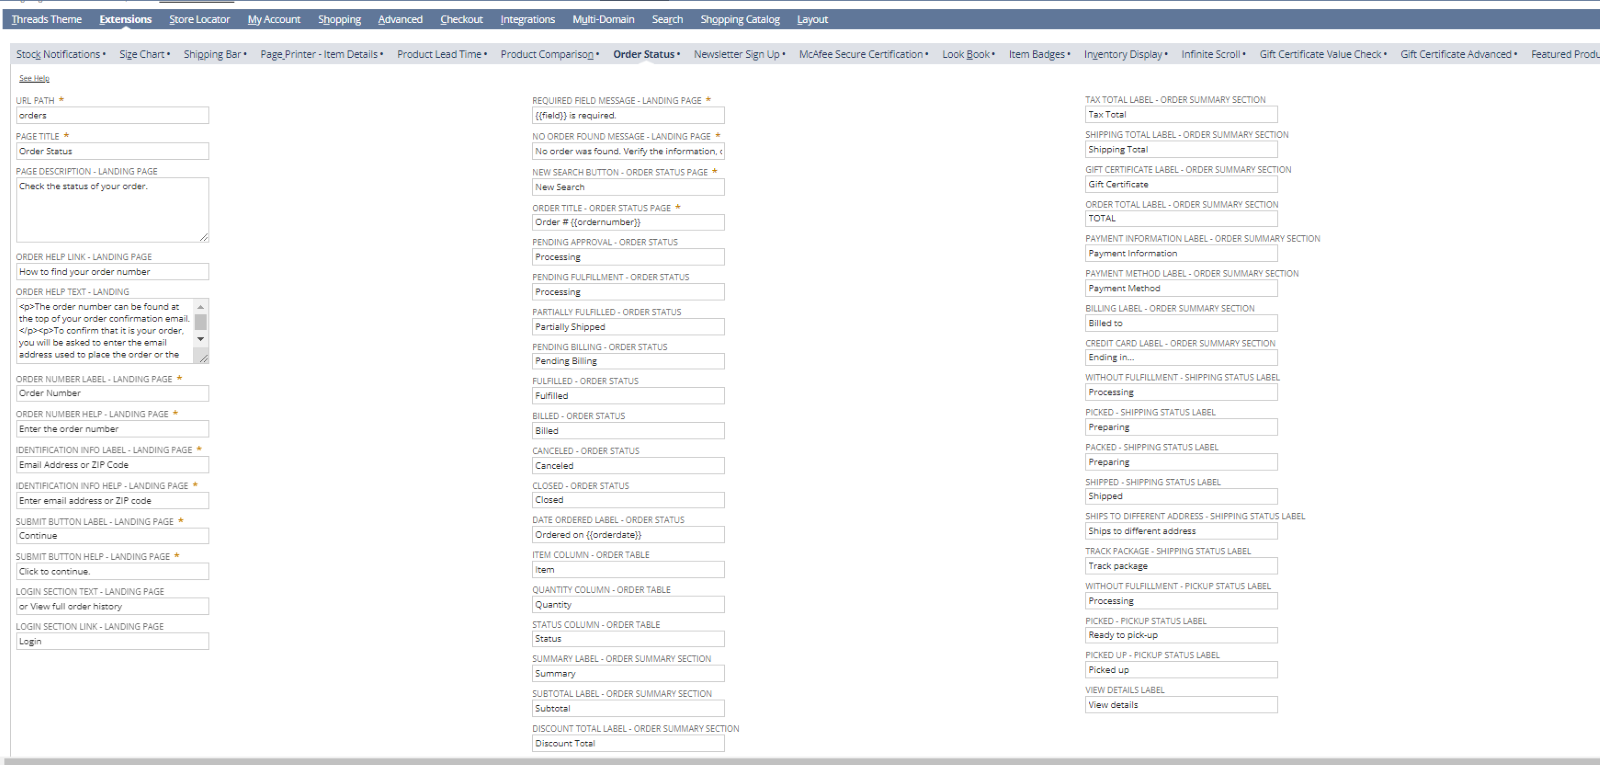Open the Shopping Catalog menu

pos(739,19)
